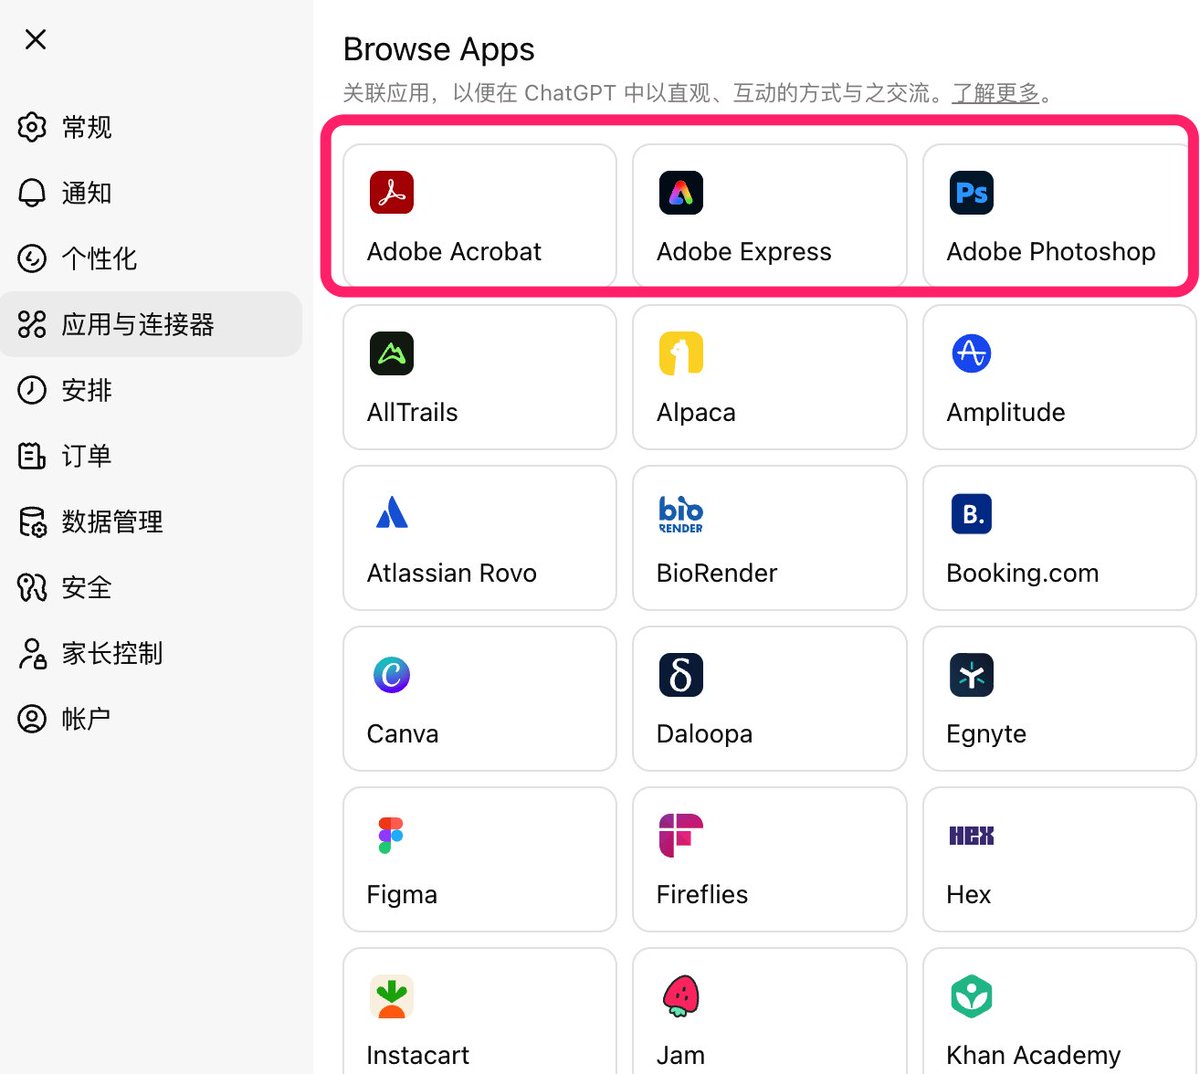The image size is (1200, 1074).
Task: Select the Egnyte name label
Action: [987, 734]
